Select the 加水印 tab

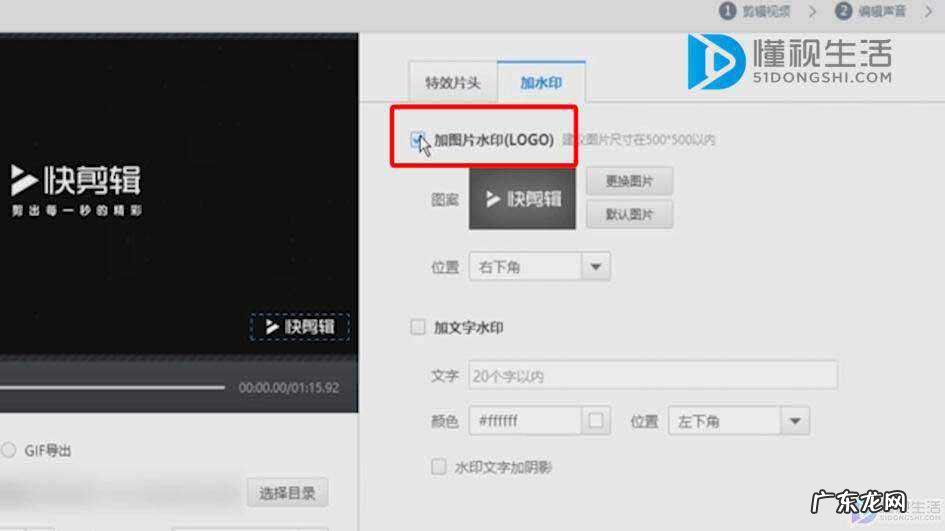tap(541, 81)
